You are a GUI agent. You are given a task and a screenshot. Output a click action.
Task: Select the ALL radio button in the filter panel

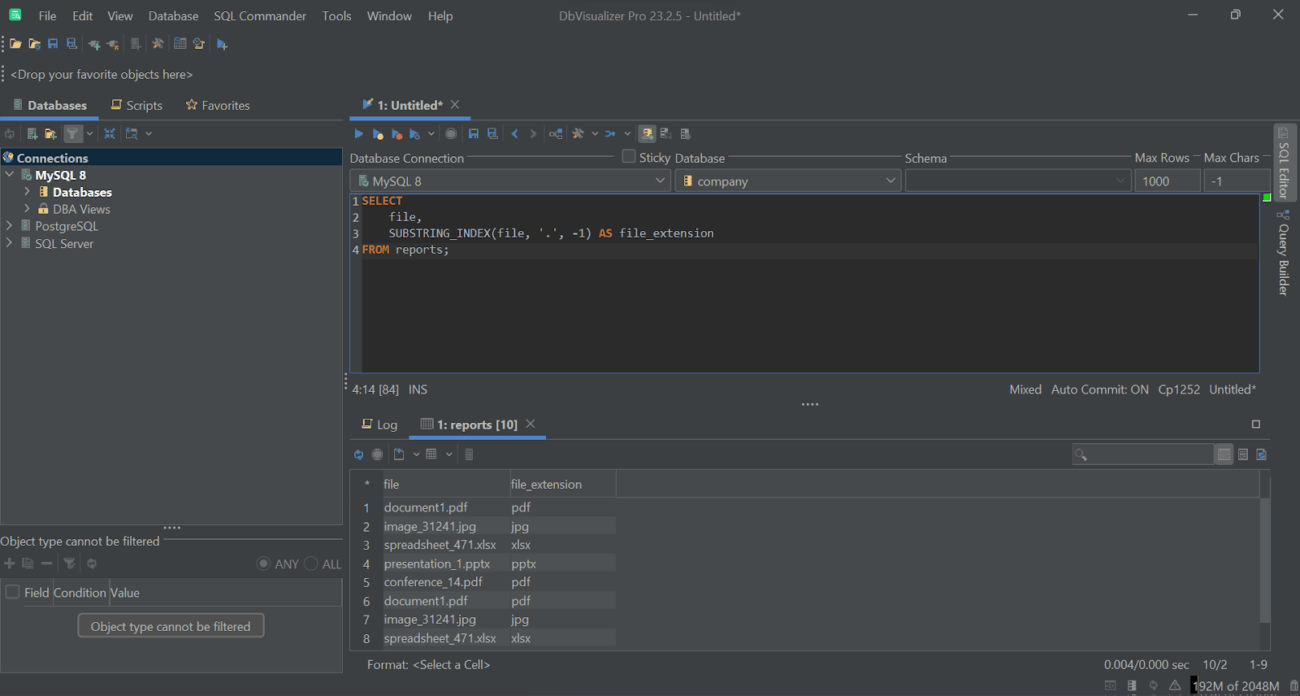click(312, 563)
